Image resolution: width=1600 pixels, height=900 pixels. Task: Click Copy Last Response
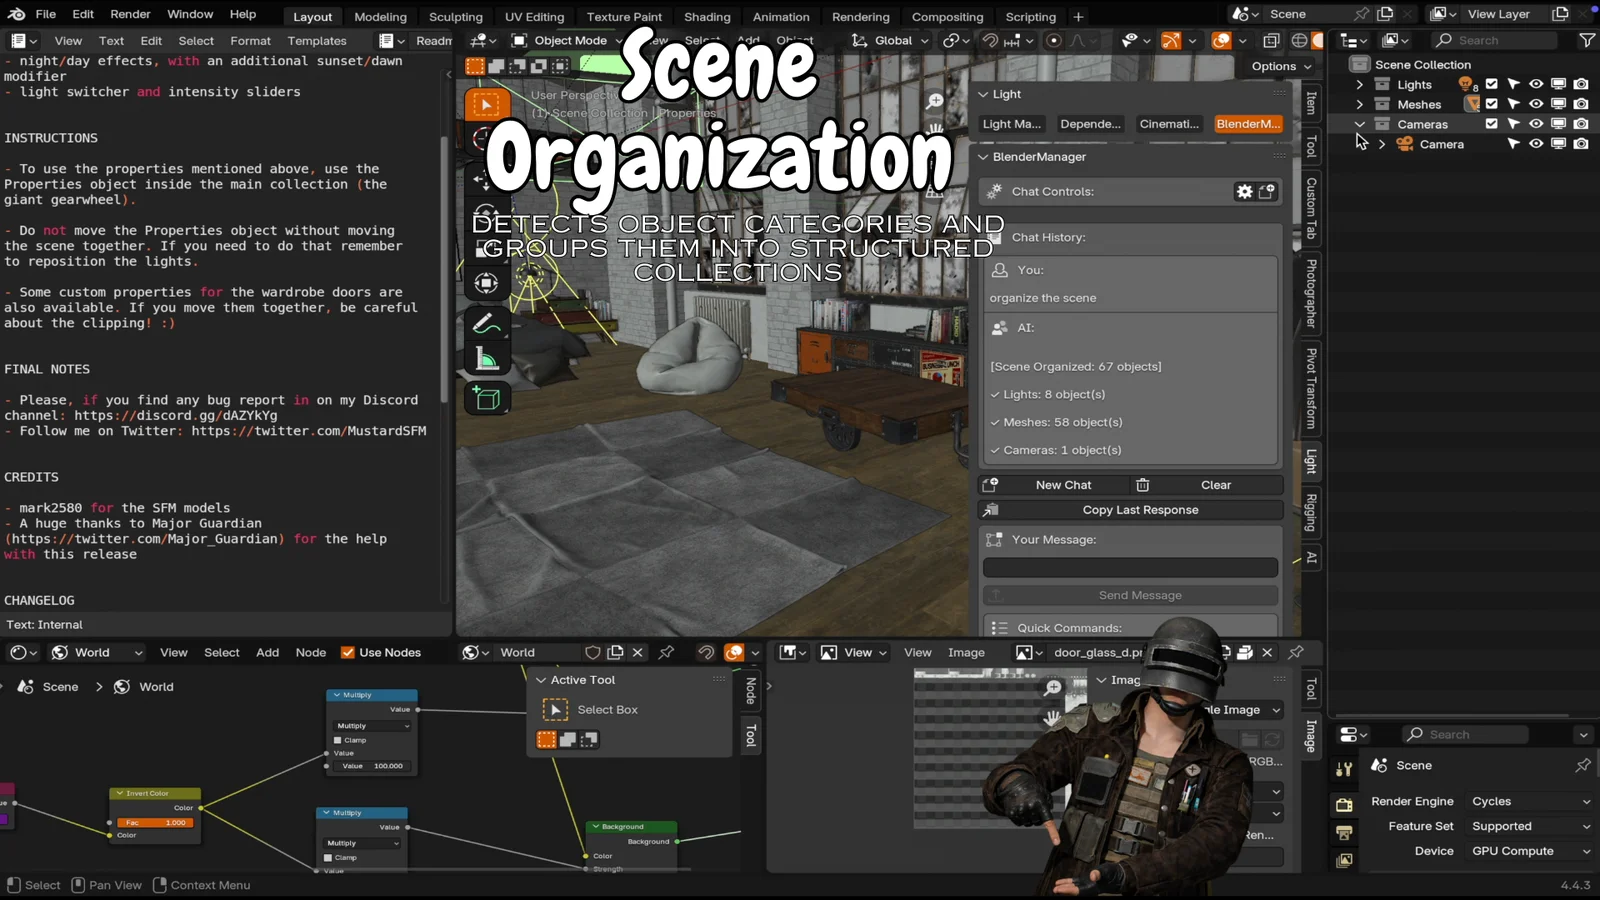(x=1139, y=509)
